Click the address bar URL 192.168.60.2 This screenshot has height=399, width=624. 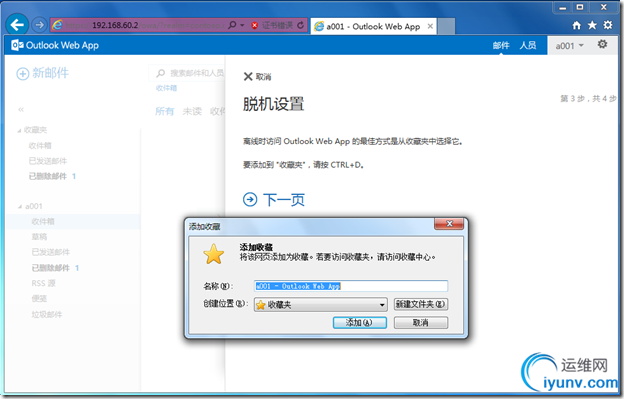(115, 25)
